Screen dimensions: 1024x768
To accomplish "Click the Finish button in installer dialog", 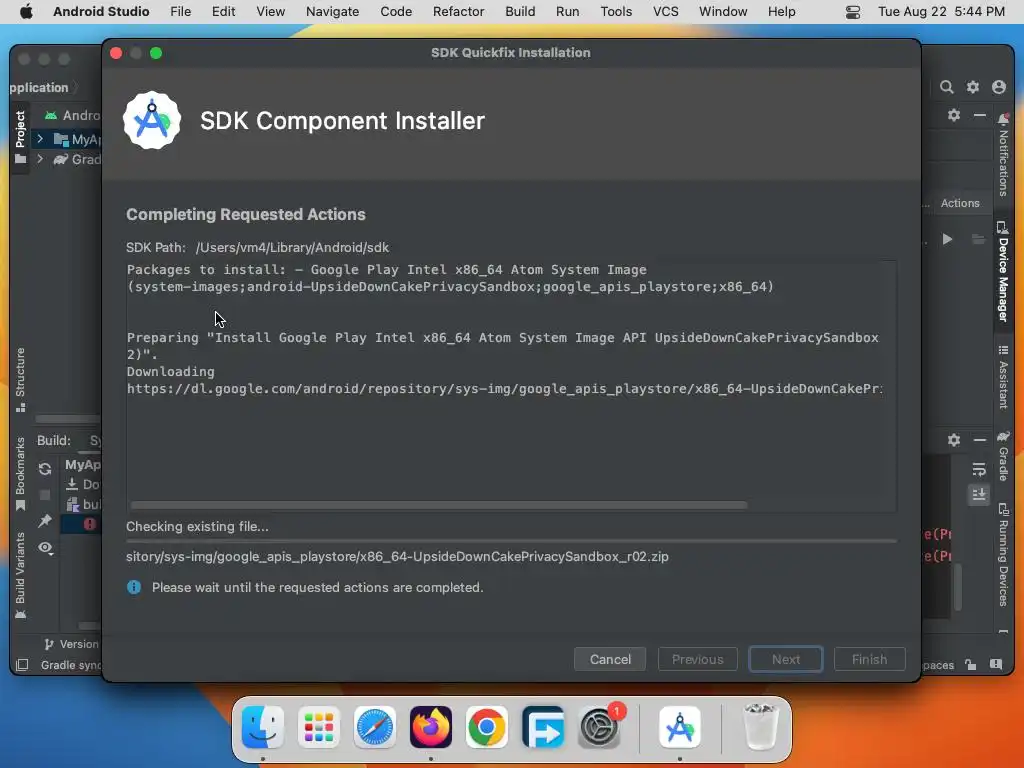I will click(x=869, y=659).
